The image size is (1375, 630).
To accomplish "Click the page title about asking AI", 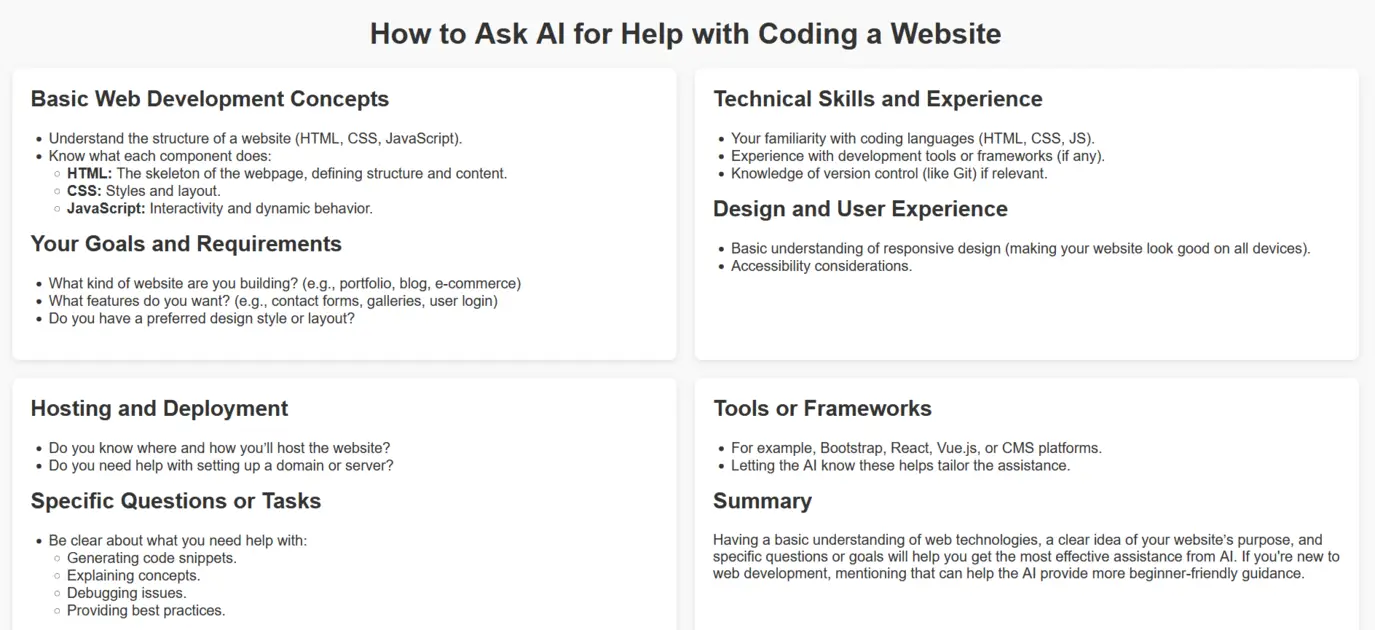I will pyautogui.click(x=686, y=34).
